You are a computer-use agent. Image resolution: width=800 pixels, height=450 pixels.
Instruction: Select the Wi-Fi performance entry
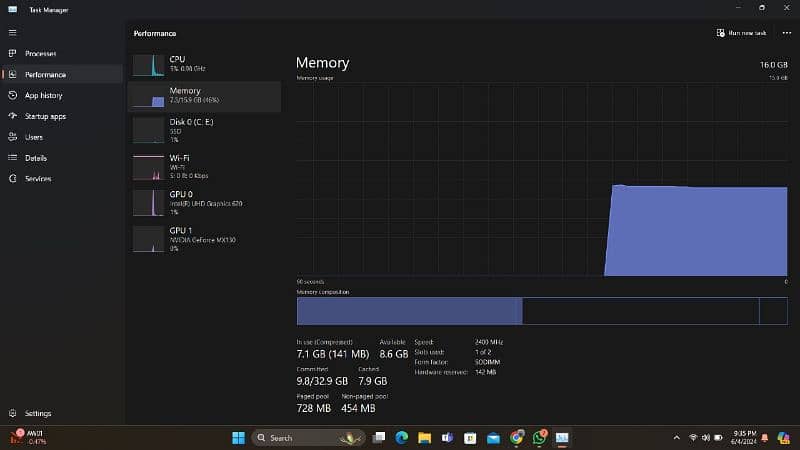pos(204,165)
